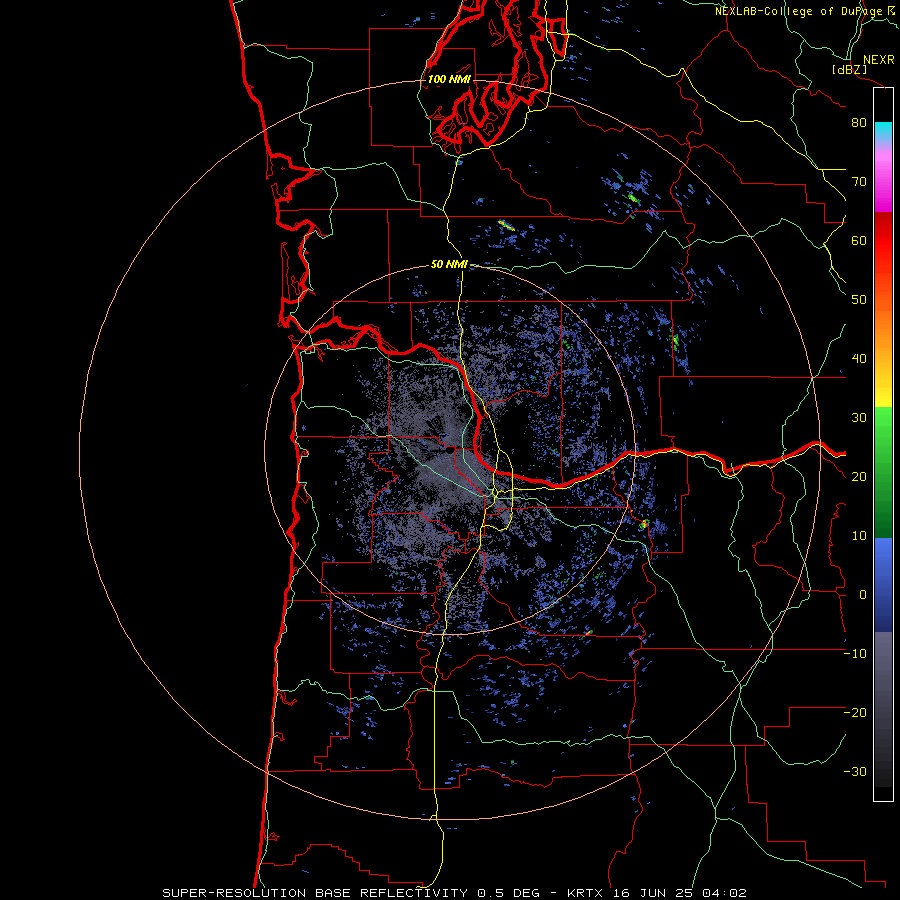Select the 100 NMI range ring label

pyautogui.click(x=449, y=79)
